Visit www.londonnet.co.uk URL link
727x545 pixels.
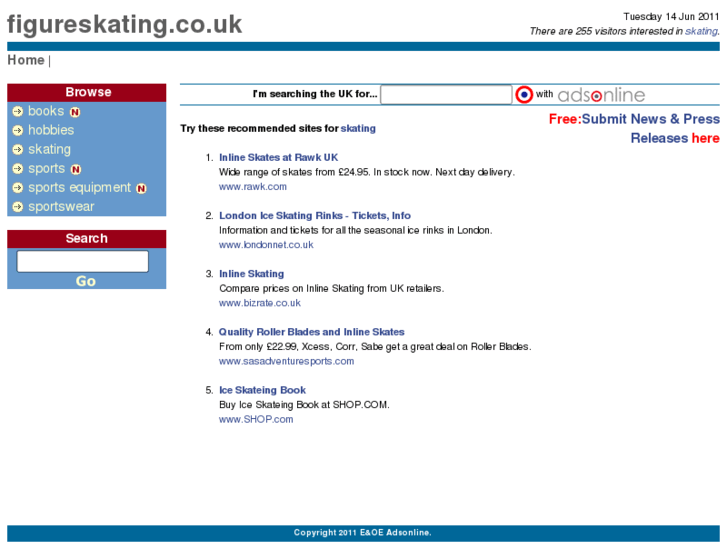tap(266, 245)
